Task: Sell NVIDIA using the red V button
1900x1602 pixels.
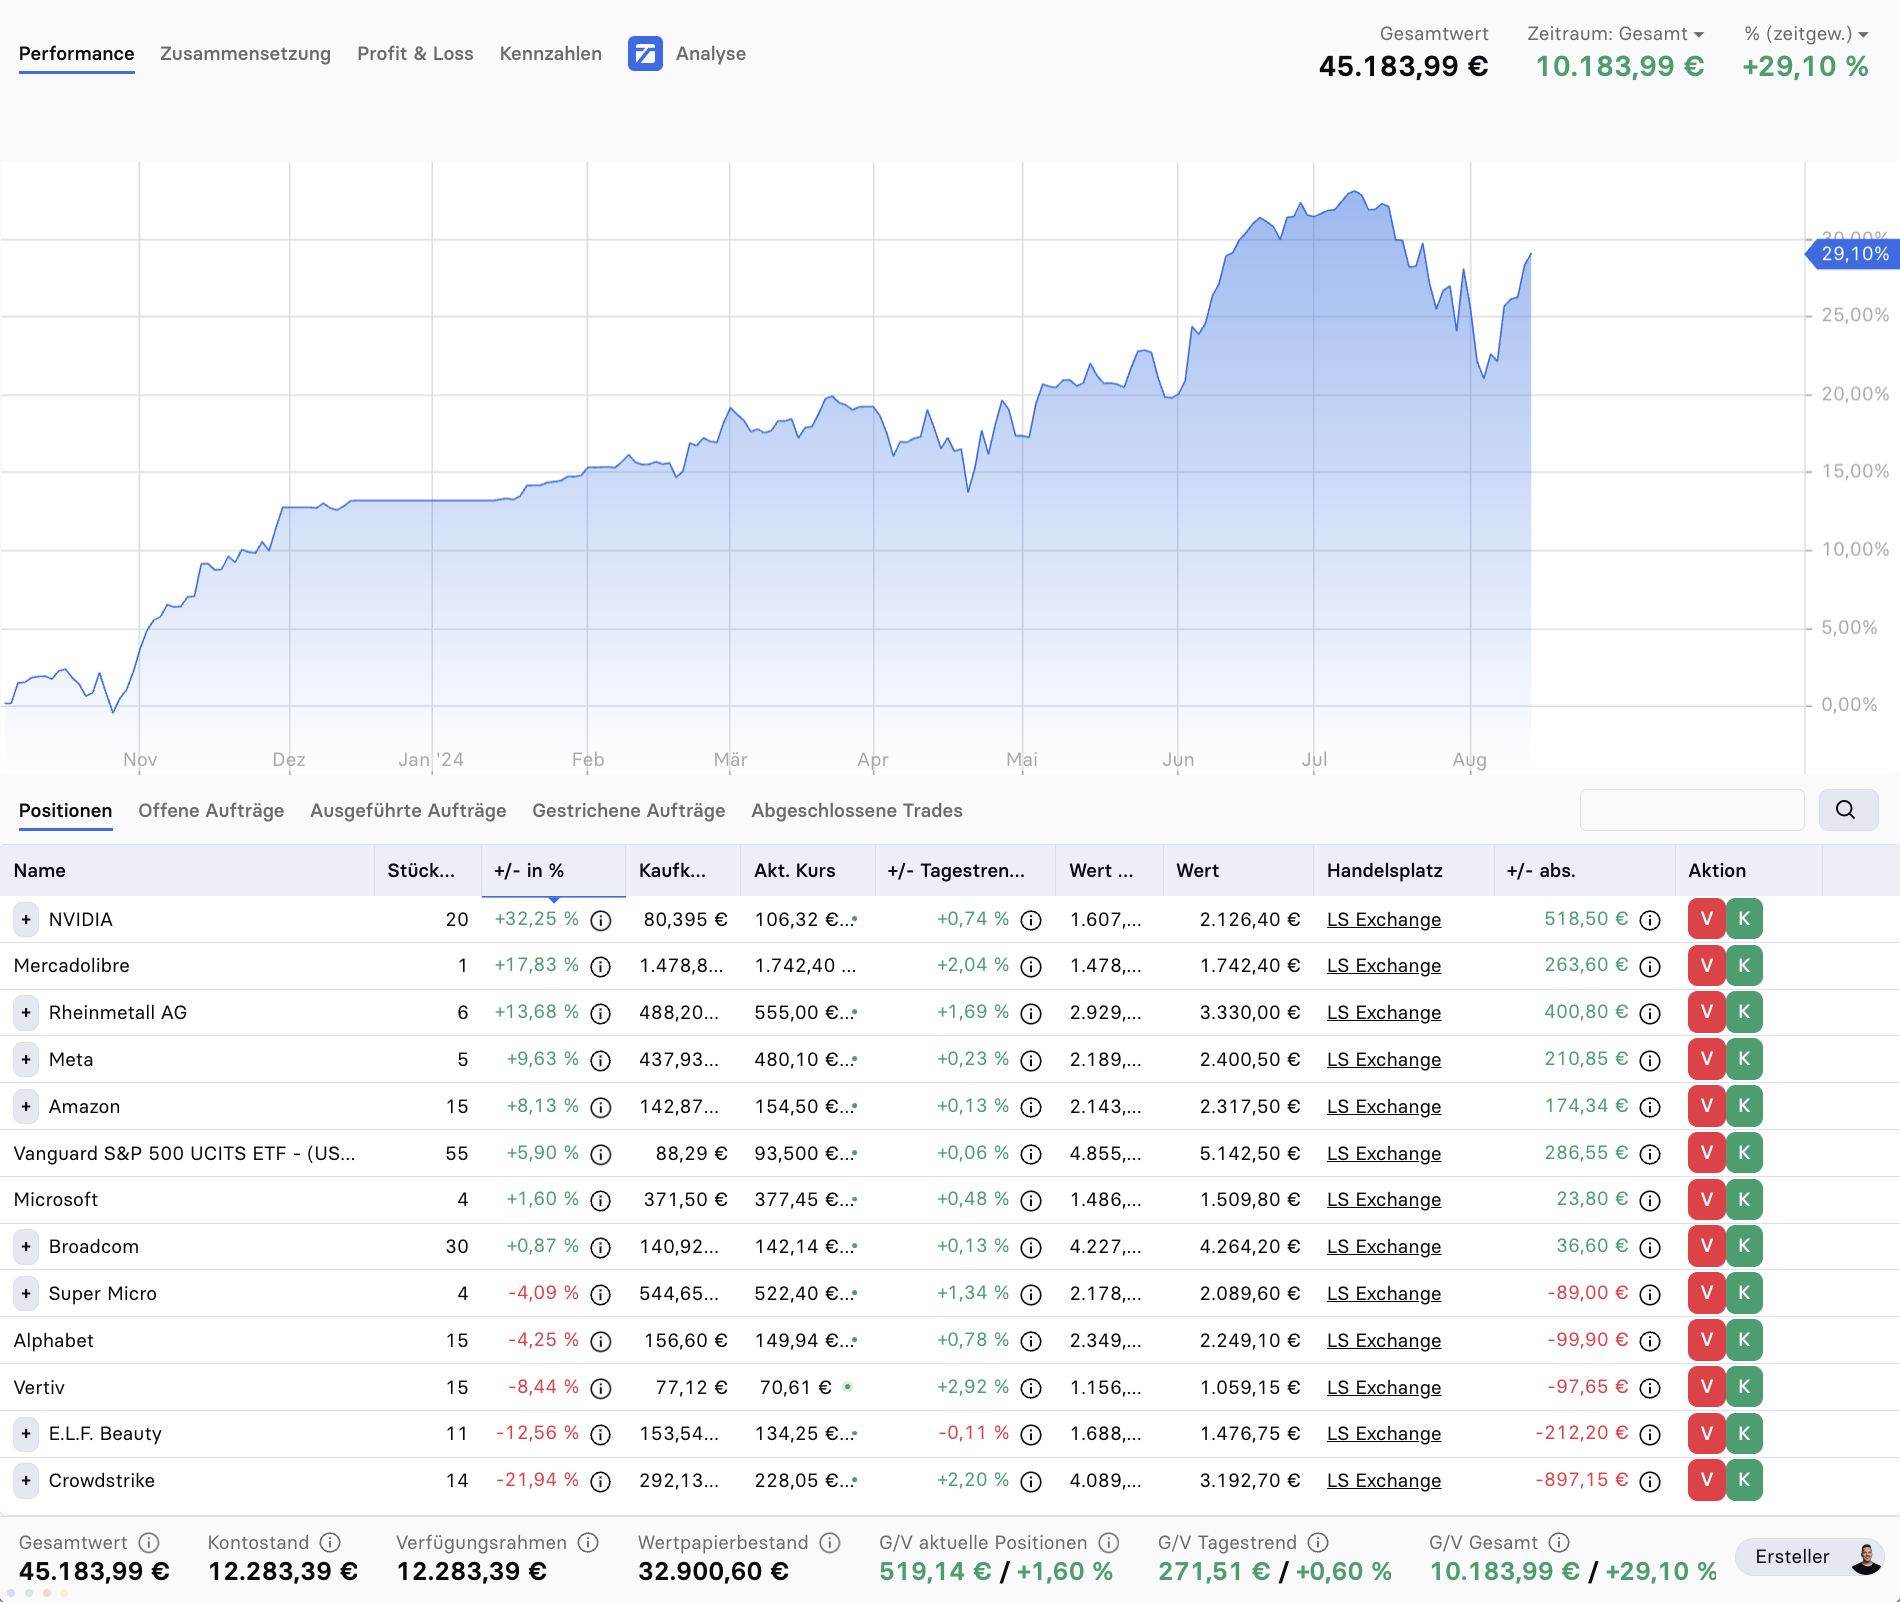Action: (1706, 919)
